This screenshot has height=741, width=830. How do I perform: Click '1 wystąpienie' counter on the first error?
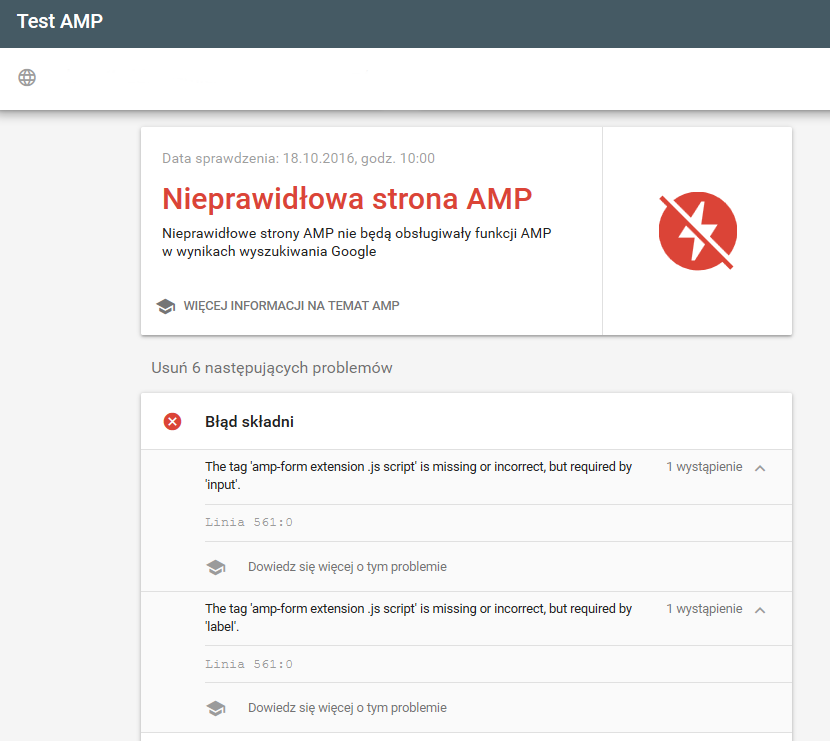(704, 467)
